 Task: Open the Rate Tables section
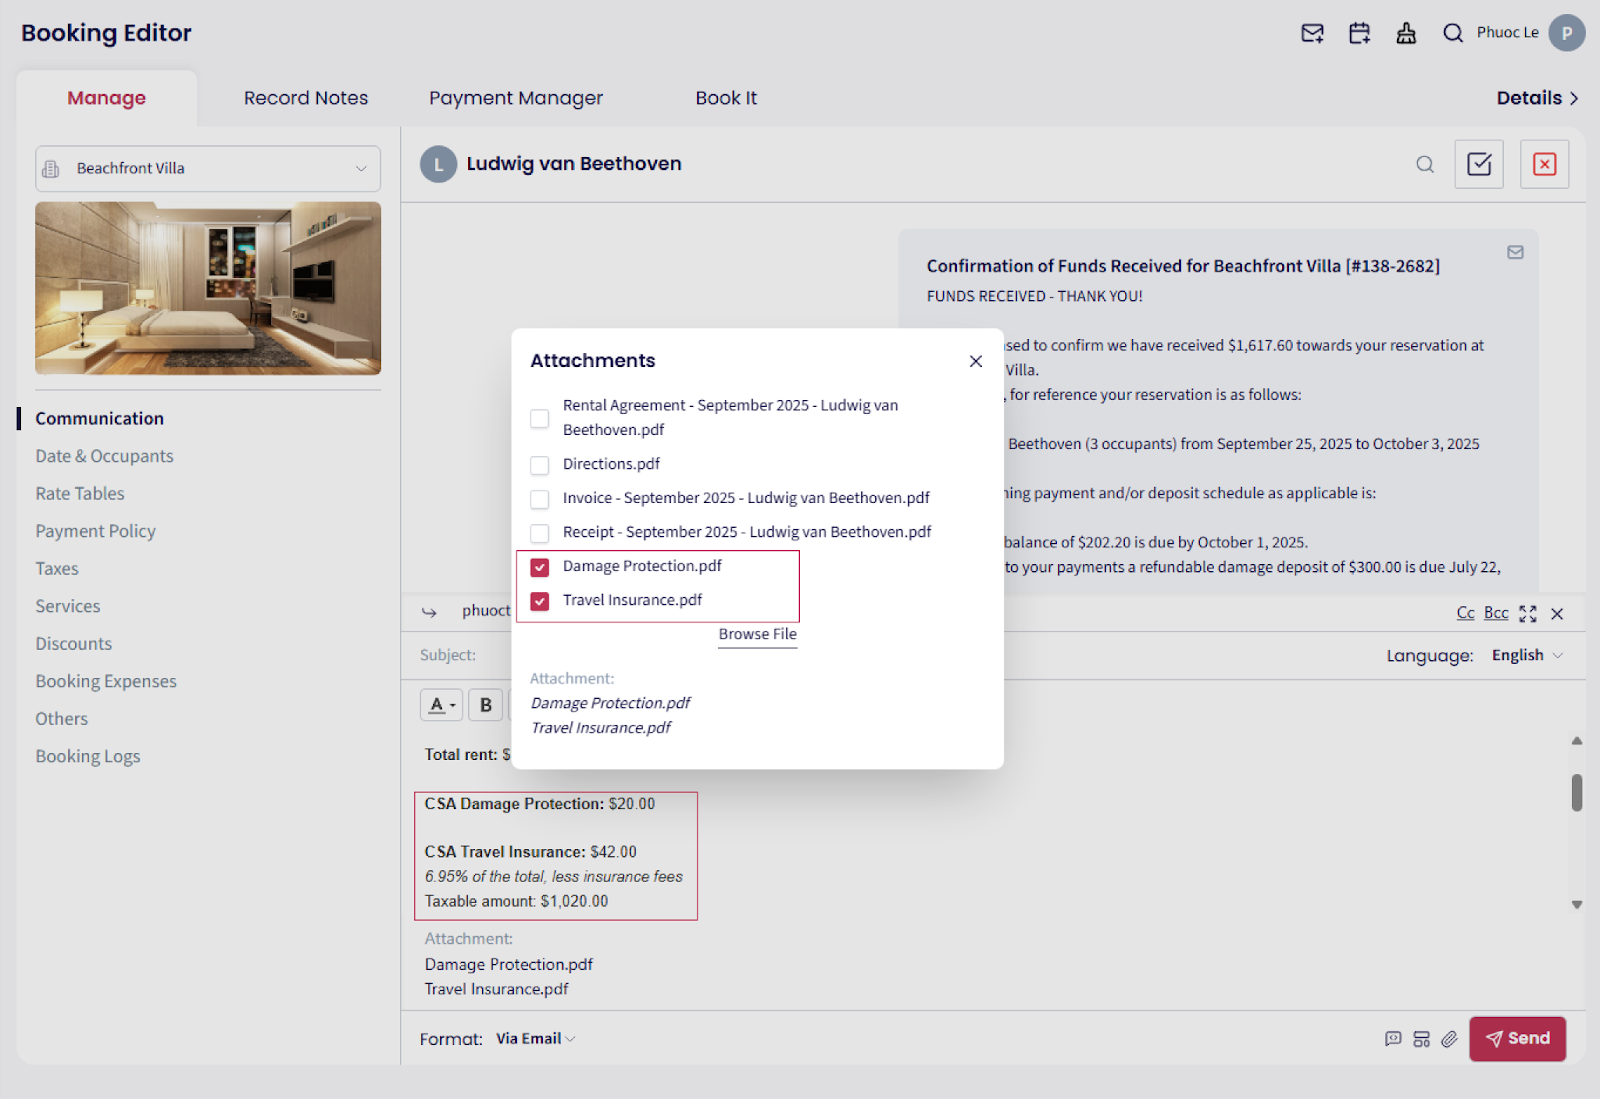pos(80,494)
